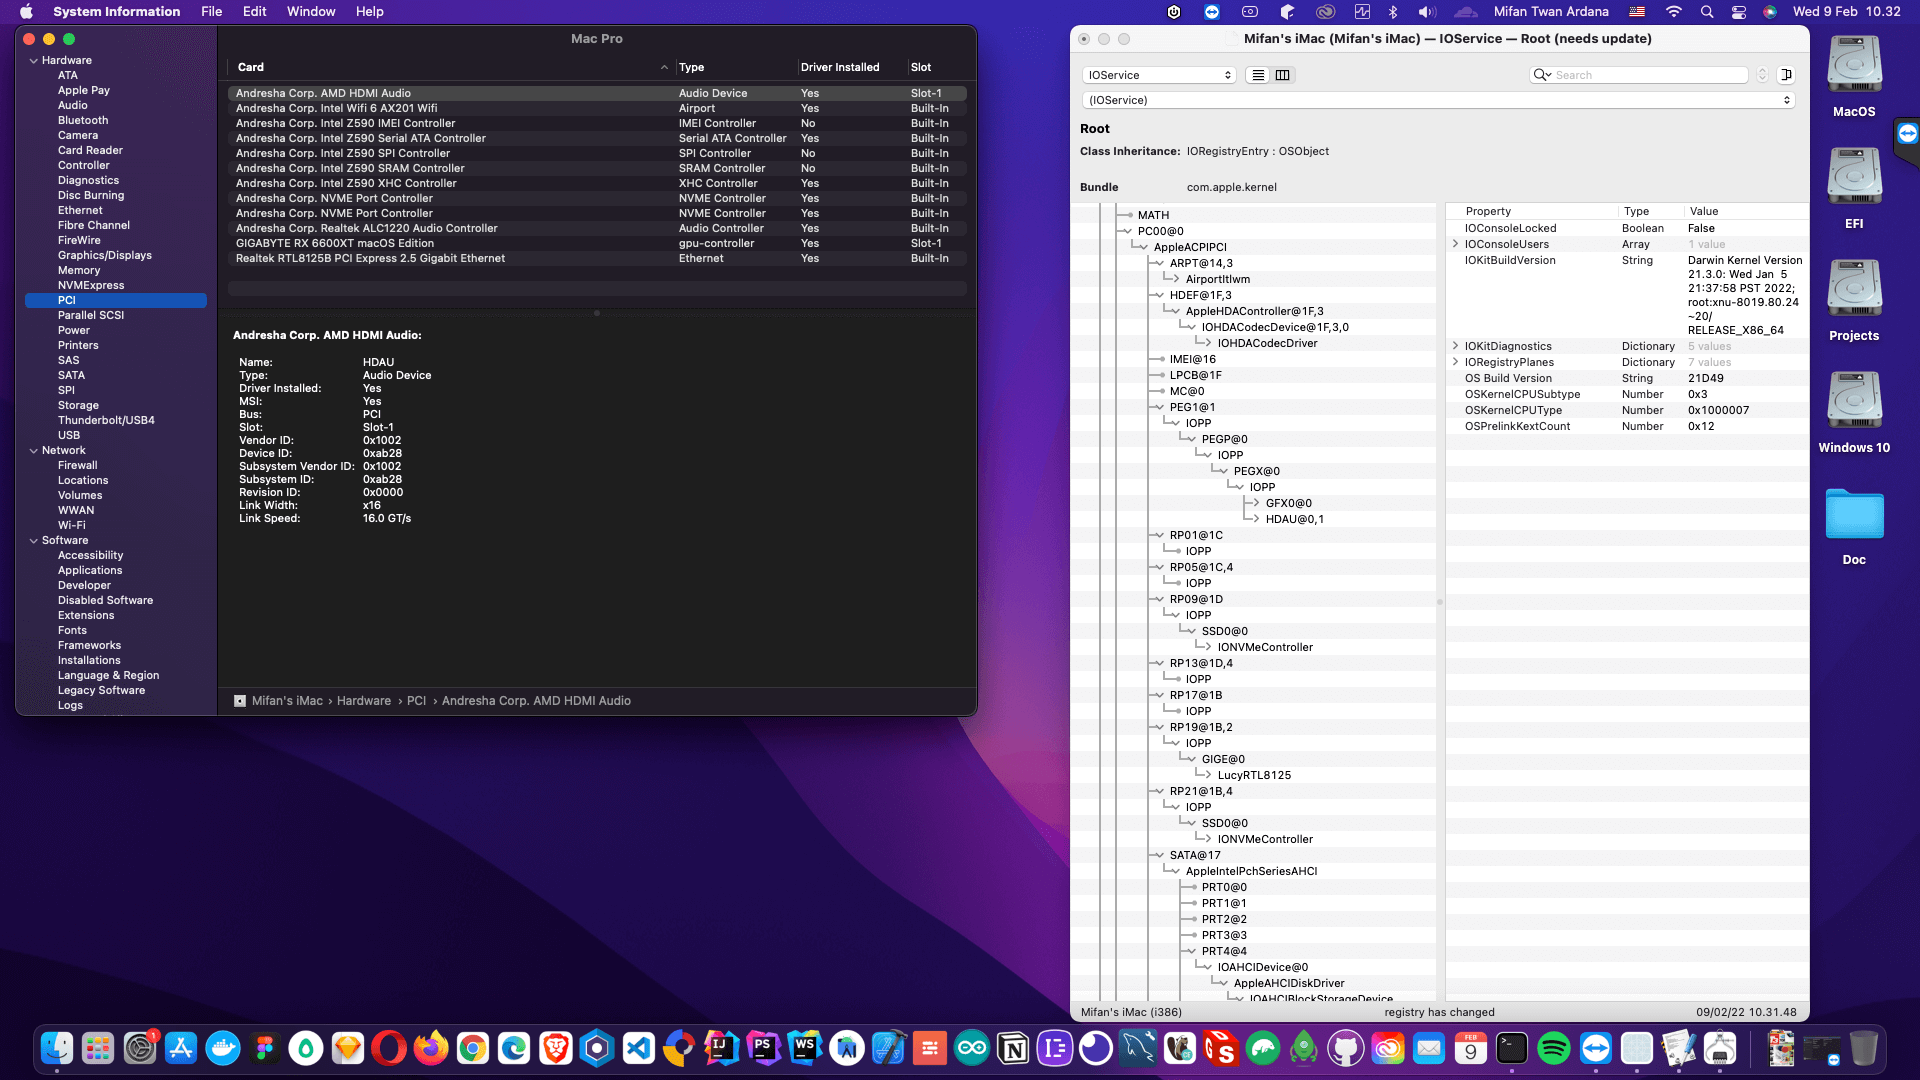Collapse the Software section in sidebar

pos(34,541)
